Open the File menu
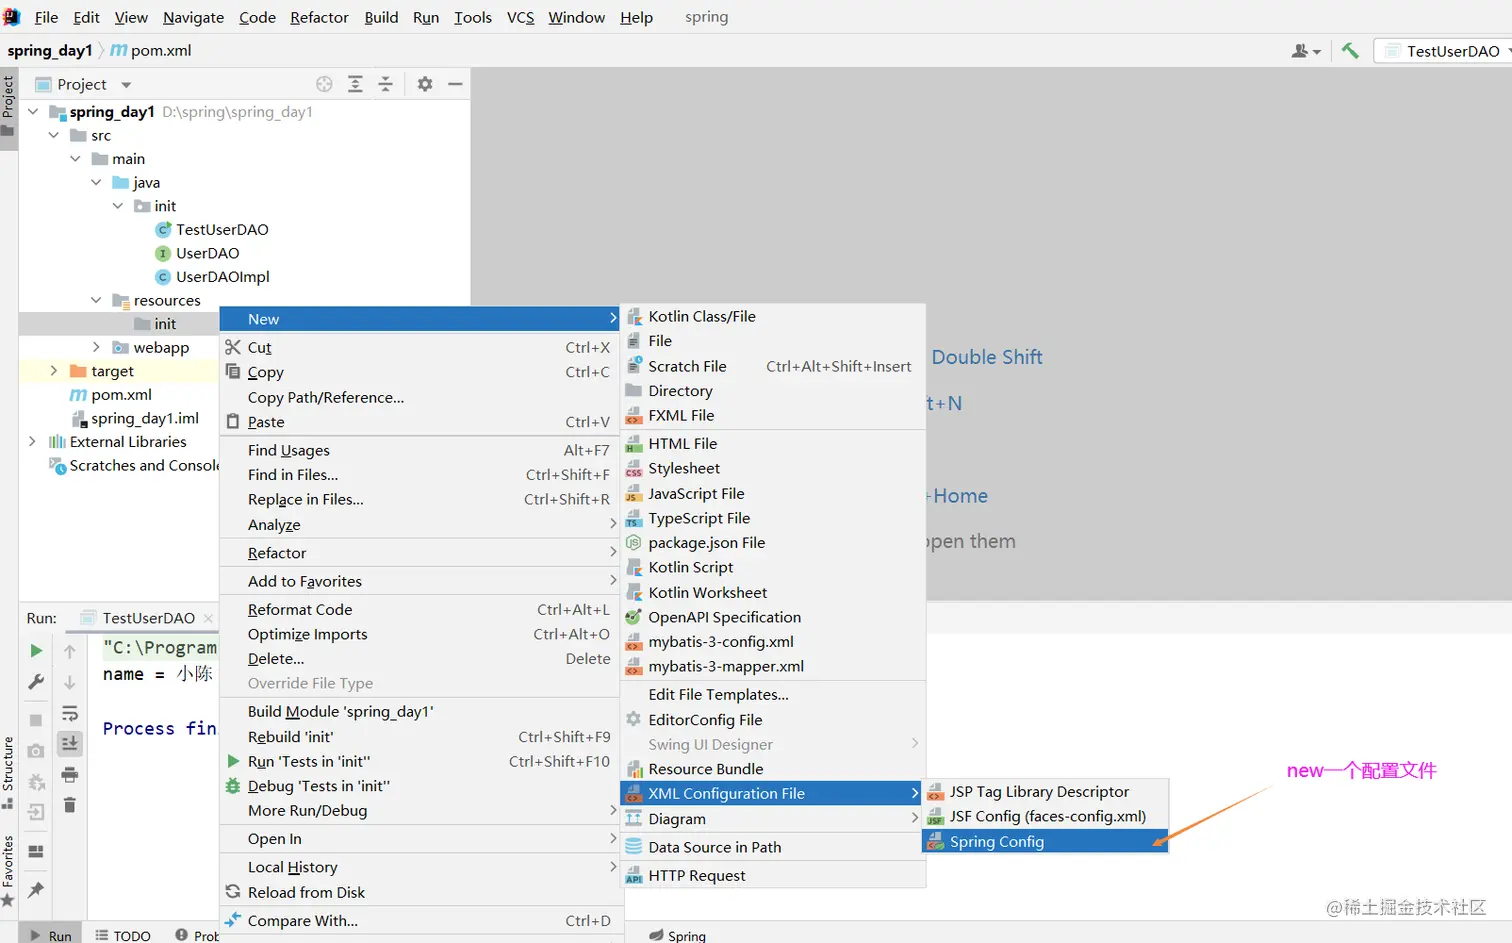The width and height of the screenshot is (1512, 943). 46,17
